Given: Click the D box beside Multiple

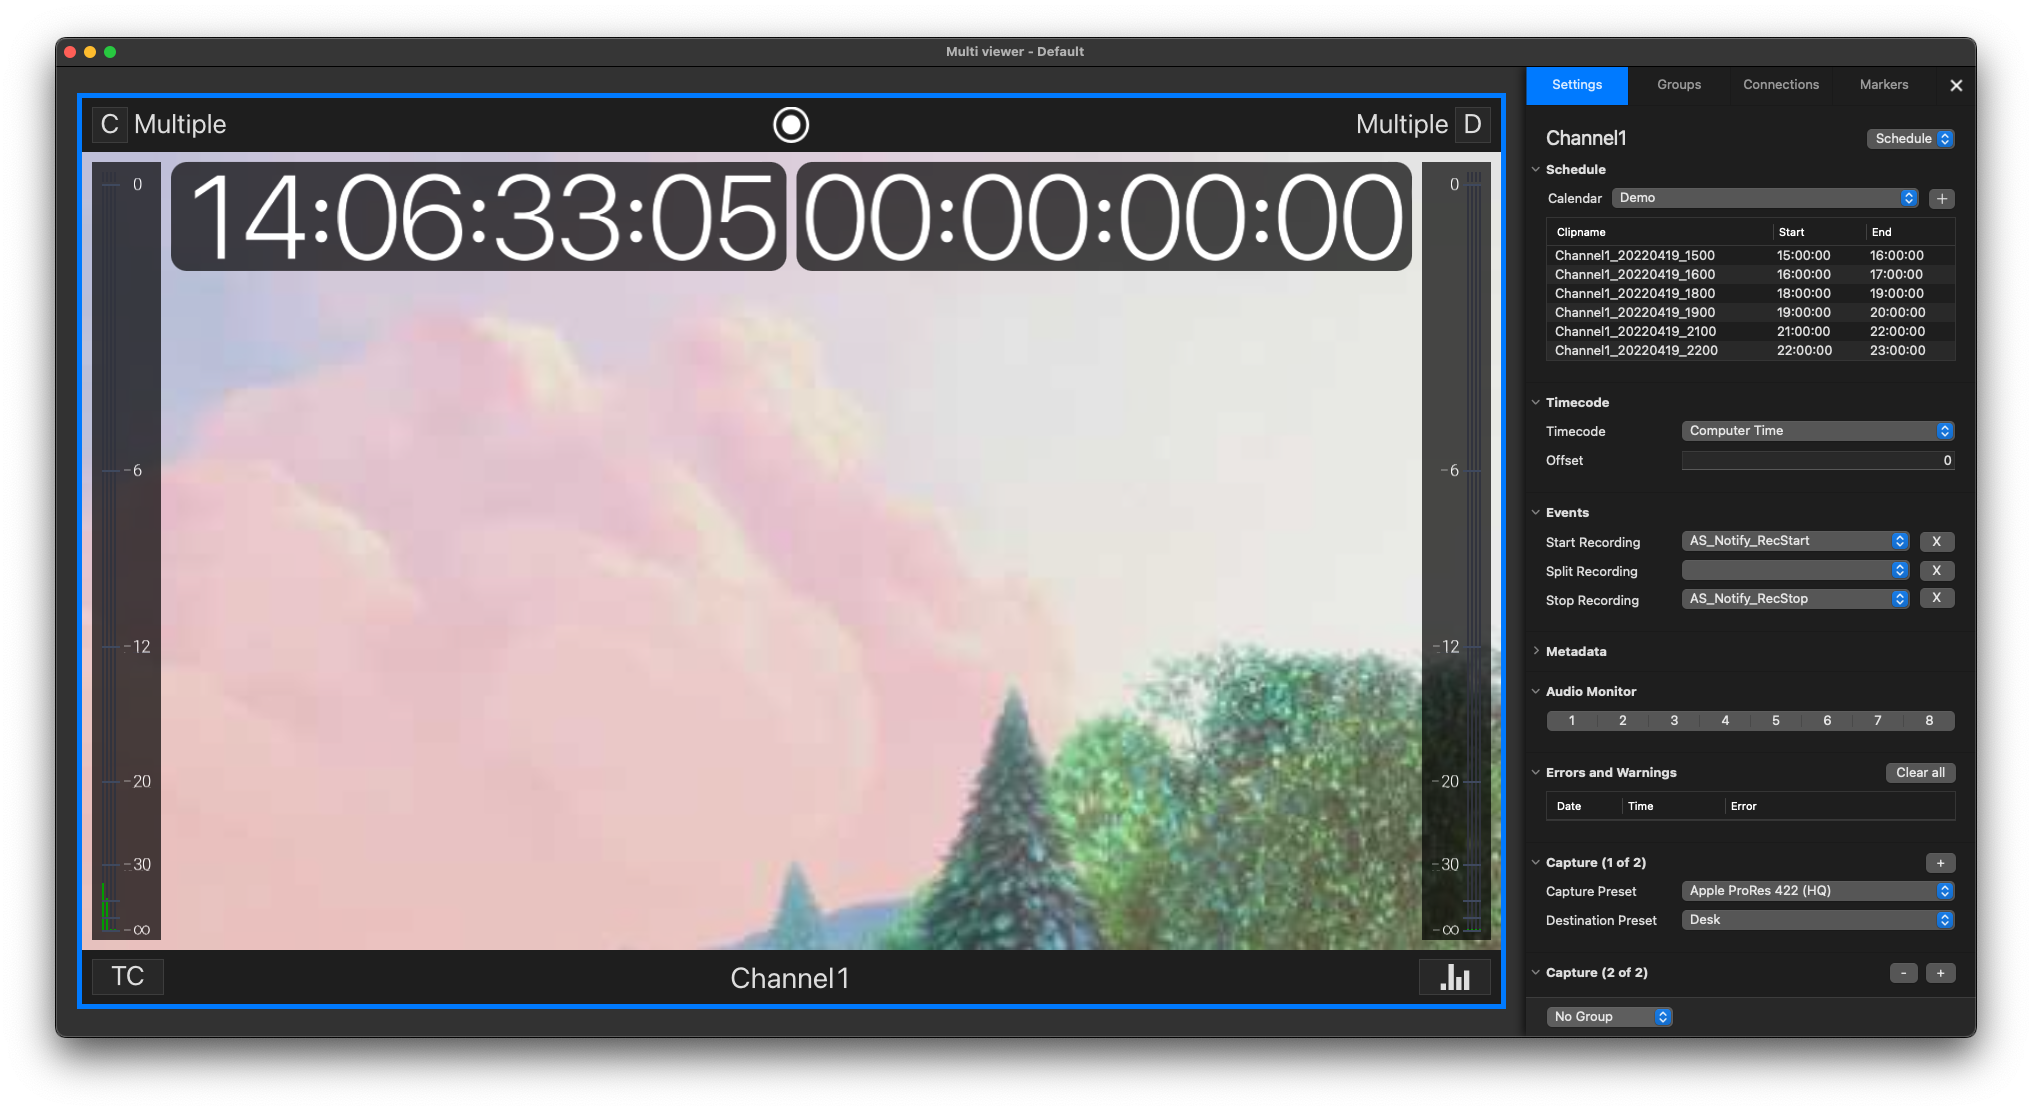Looking at the screenshot, I should pyautogui.click(x=1472, y=125).
